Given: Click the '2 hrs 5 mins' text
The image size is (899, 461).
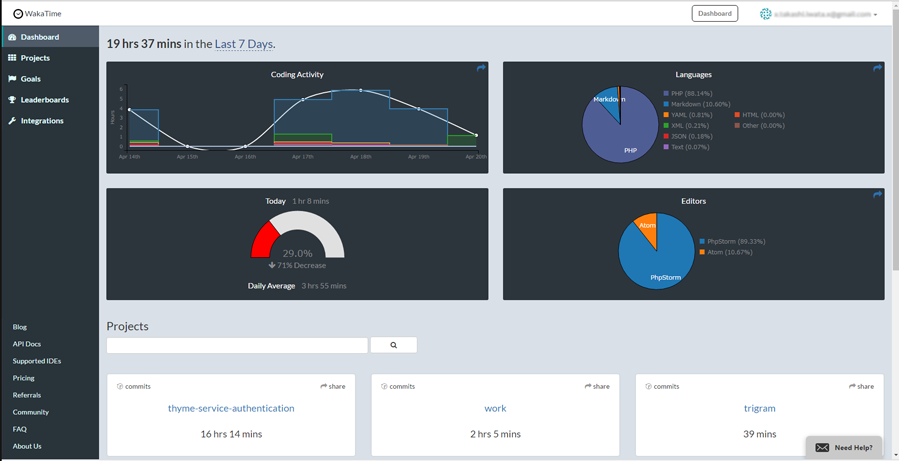Looking at the screenshot, I should click(495, 434).
